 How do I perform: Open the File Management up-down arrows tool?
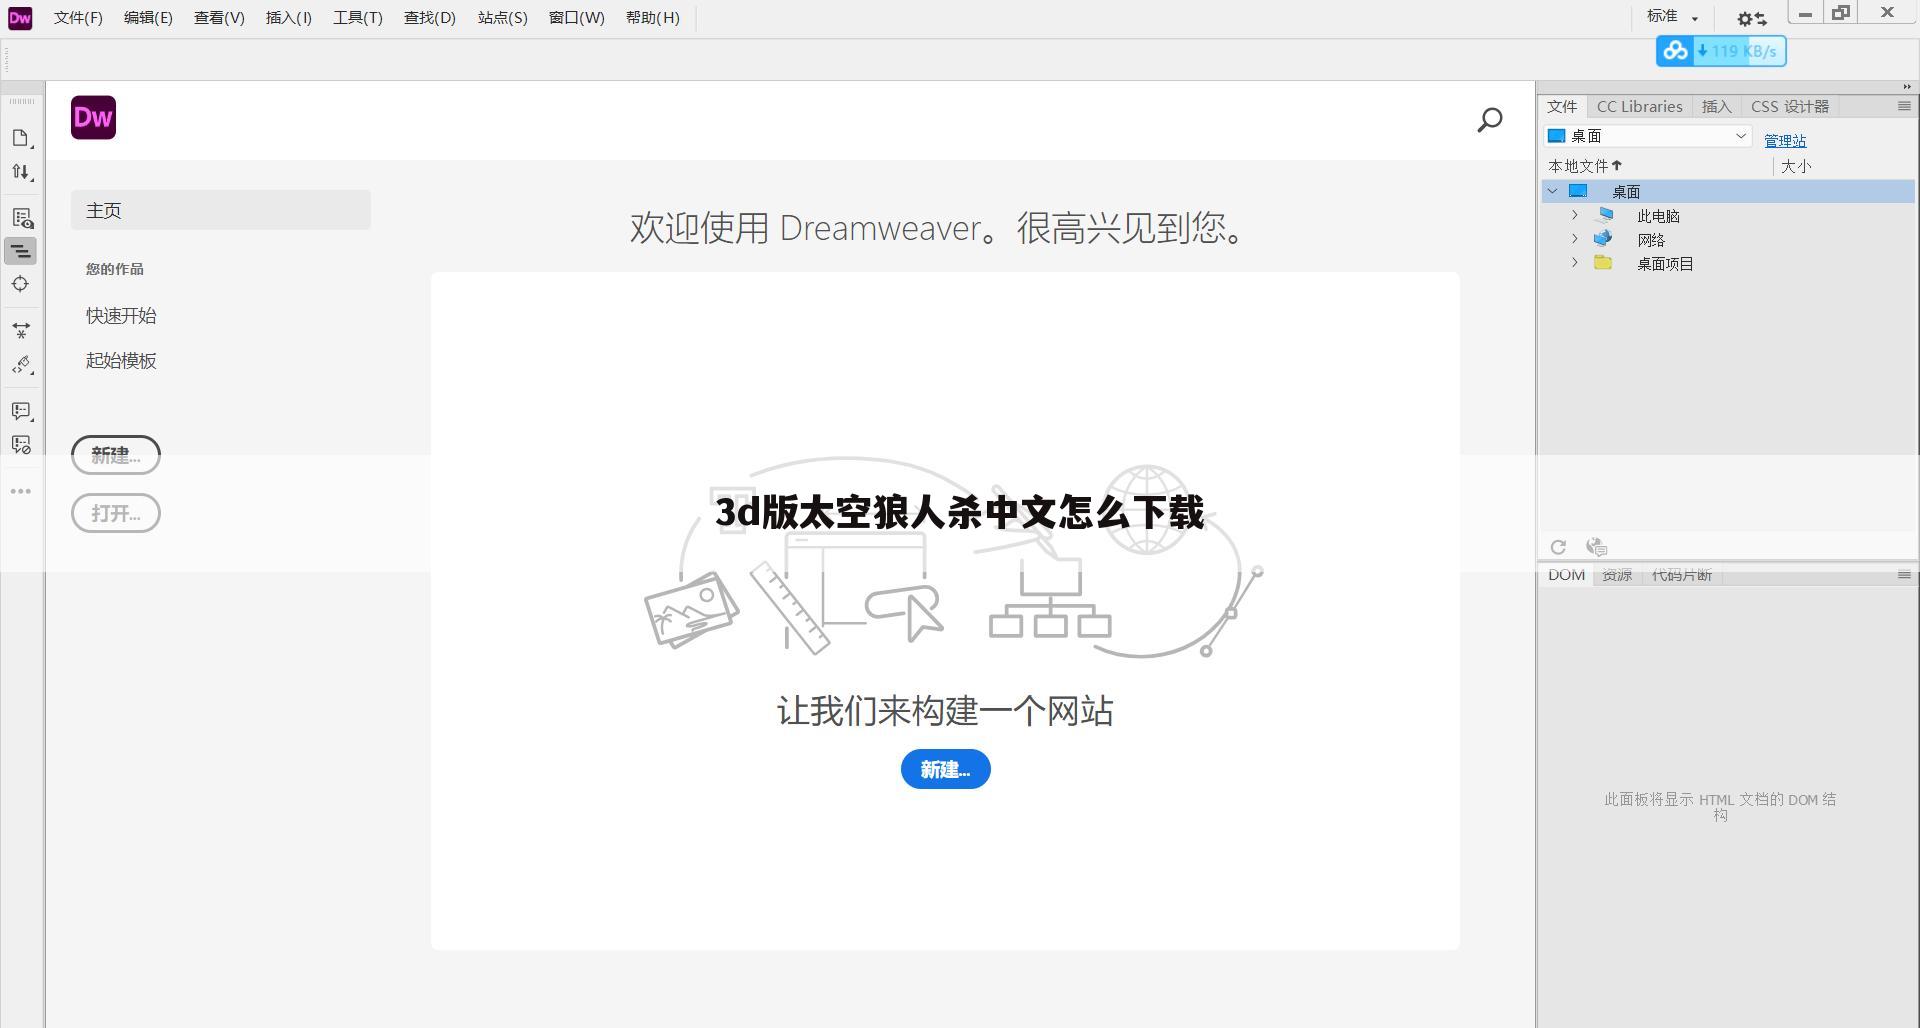[21, 172]
